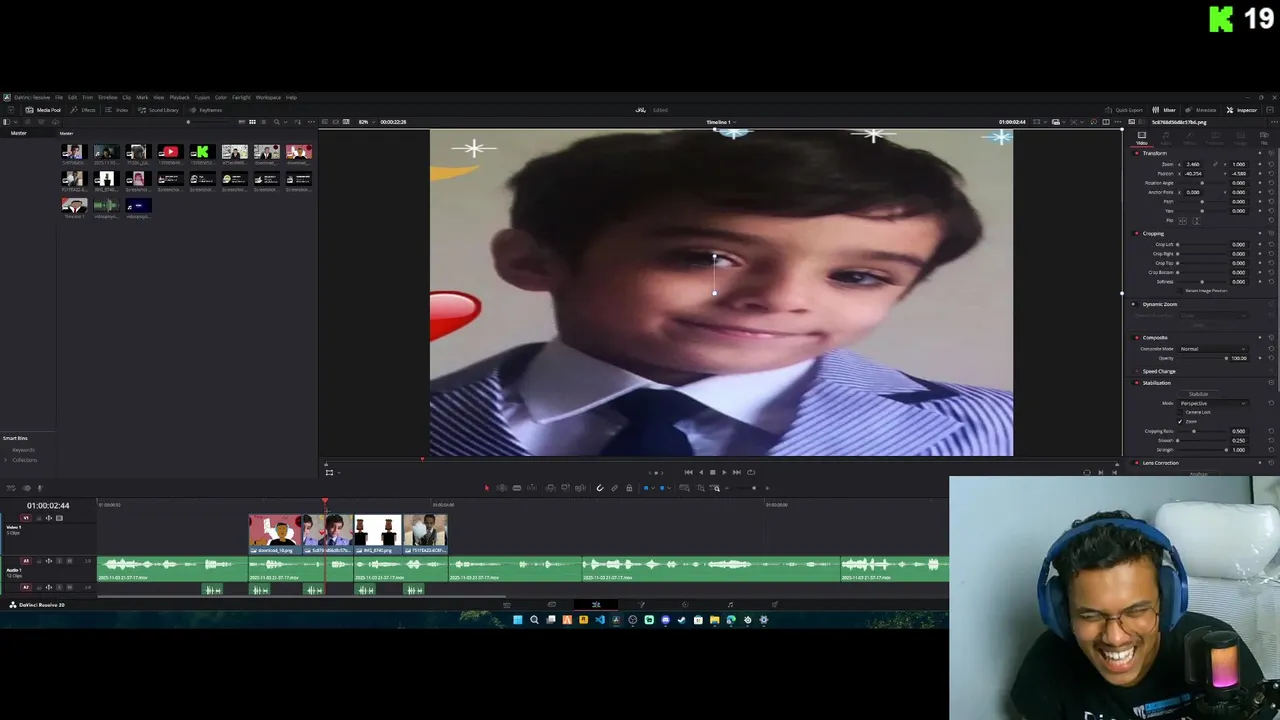Select the download_18.png timeline clip
Viewport: 1280px width, 720px height.
275,534
